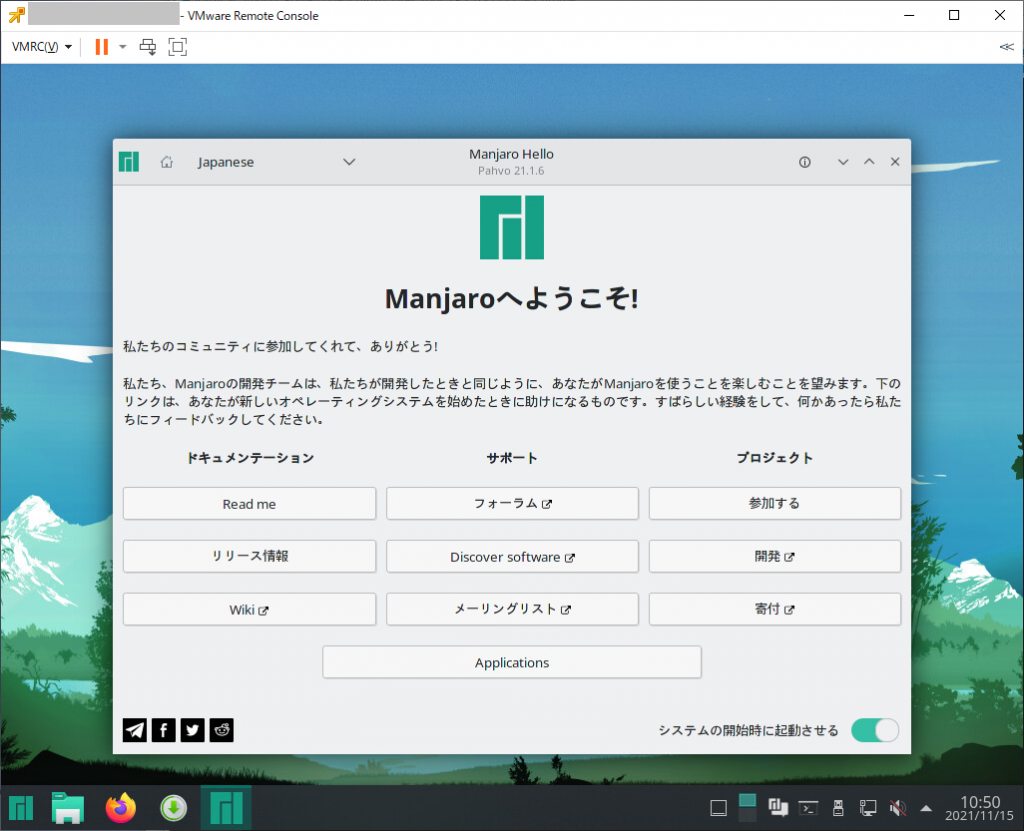
Task: Click the home icon in Manjaro Hello
Action: tap(167, 162)
